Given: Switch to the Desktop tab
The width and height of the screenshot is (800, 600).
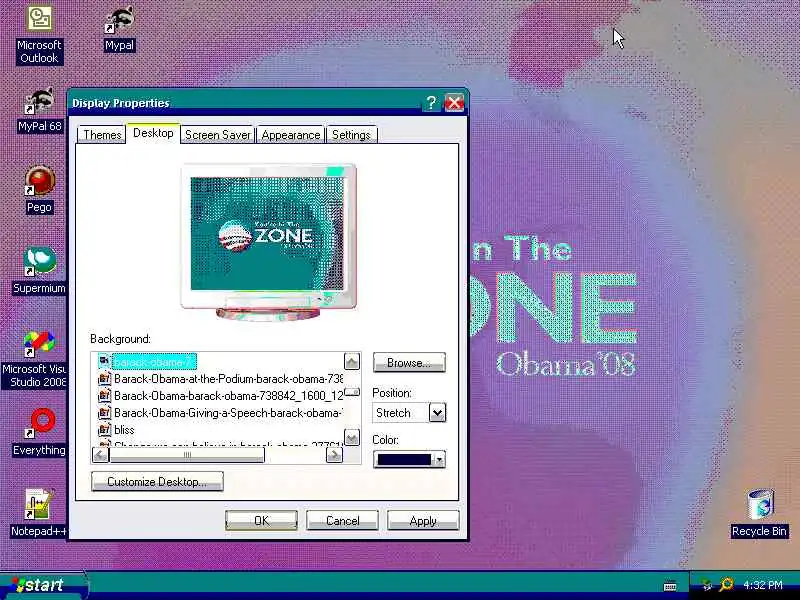Looking at the screenshot, I should point(153,133).
